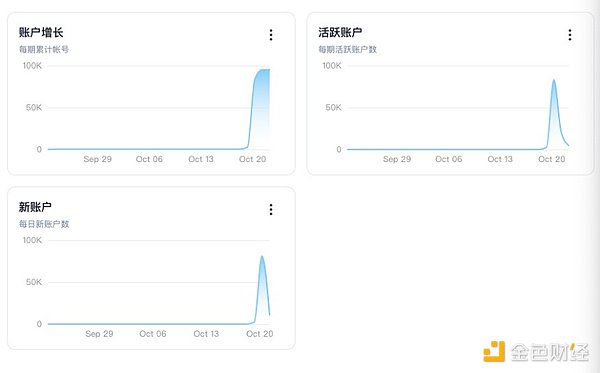Click the 0 axis label in 账户增长 chart

(39, 150)
